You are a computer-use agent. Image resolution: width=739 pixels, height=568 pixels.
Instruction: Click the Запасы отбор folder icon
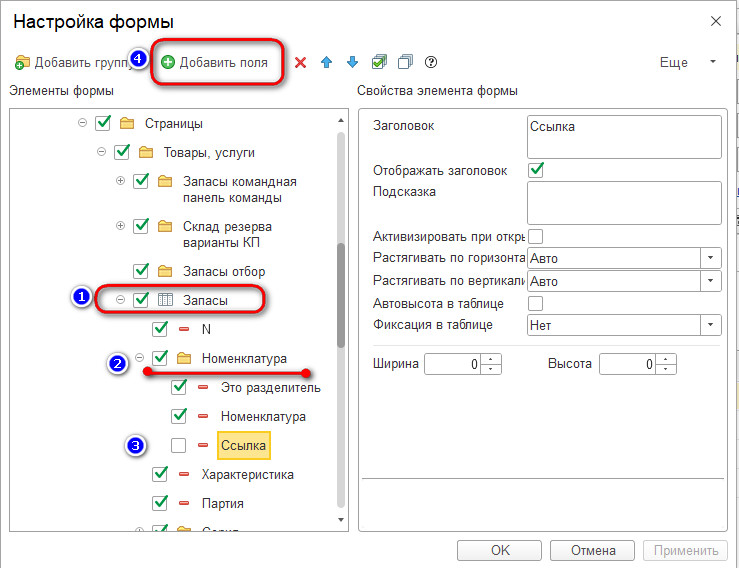coord(164,272)
